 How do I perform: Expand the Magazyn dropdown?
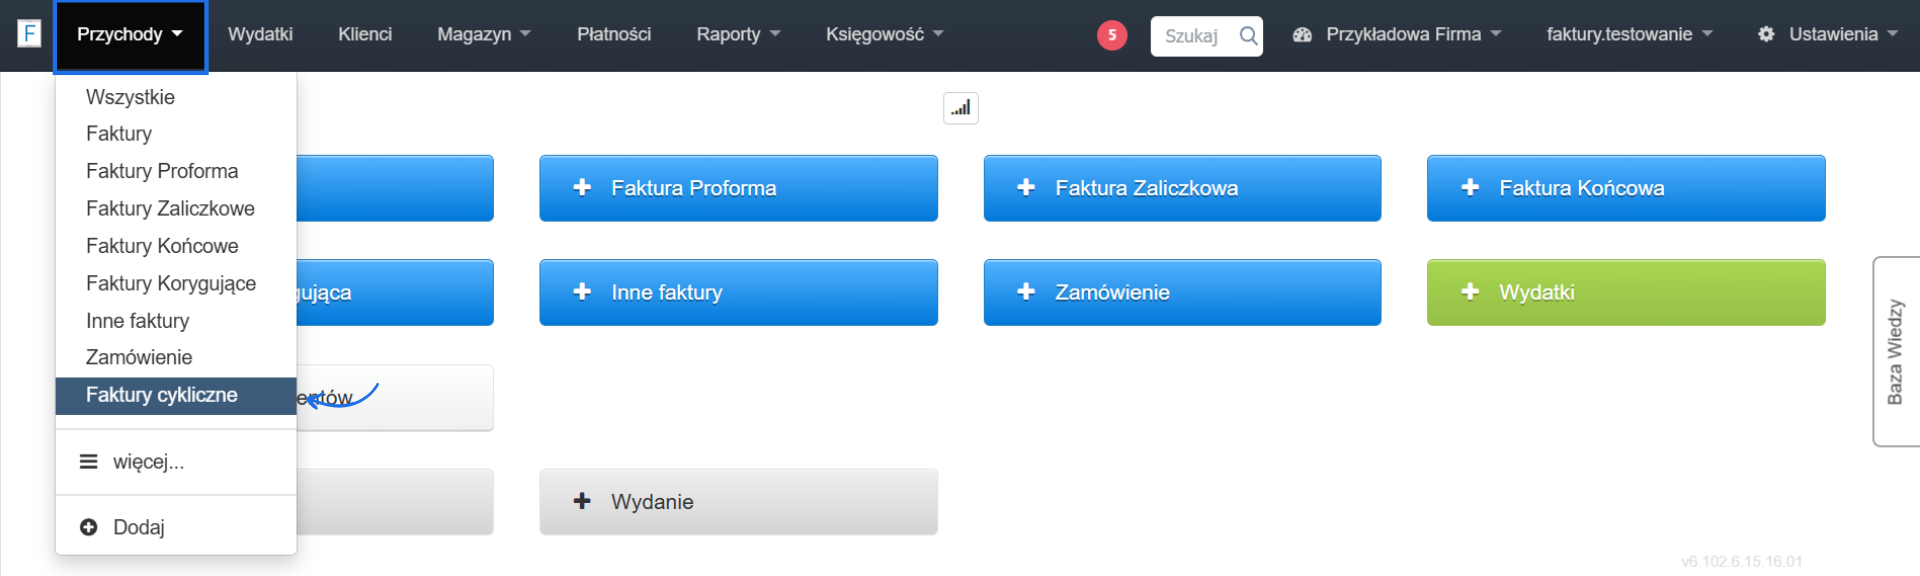click(484, 34)
